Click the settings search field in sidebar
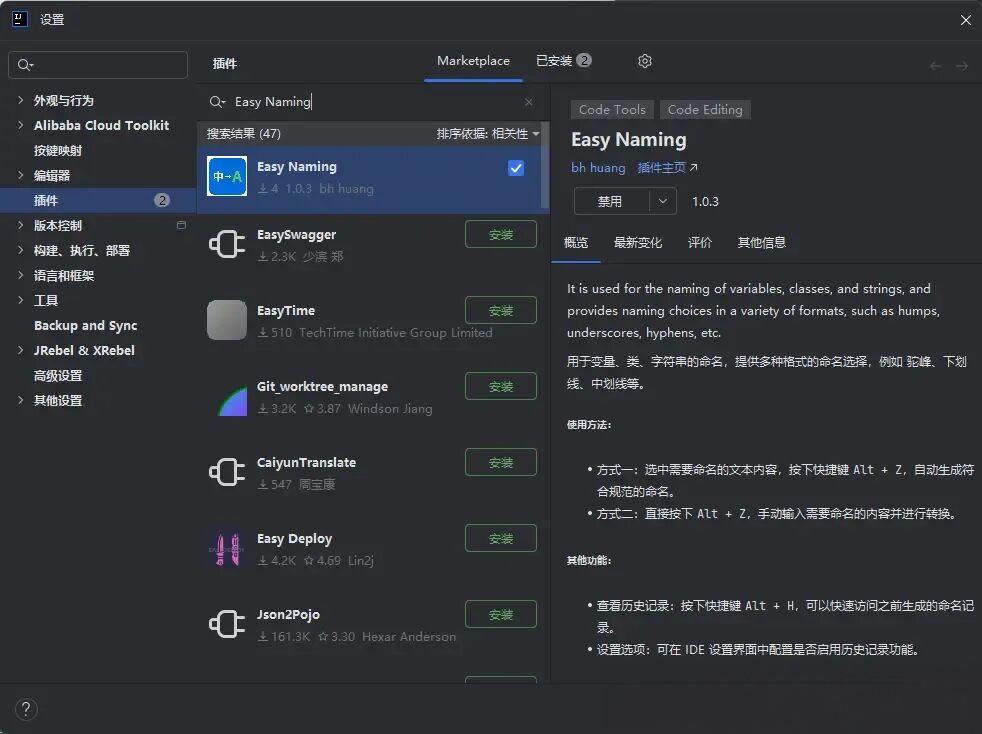 point(98,65)
